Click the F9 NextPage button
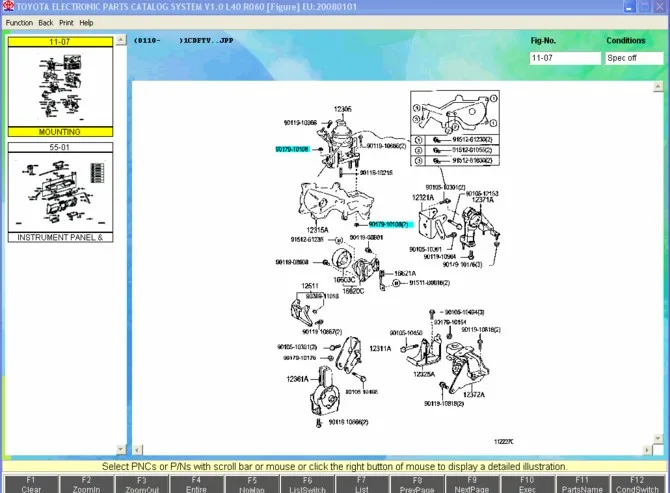This screenshot has width=670, height=493. [x=472, y=484]
